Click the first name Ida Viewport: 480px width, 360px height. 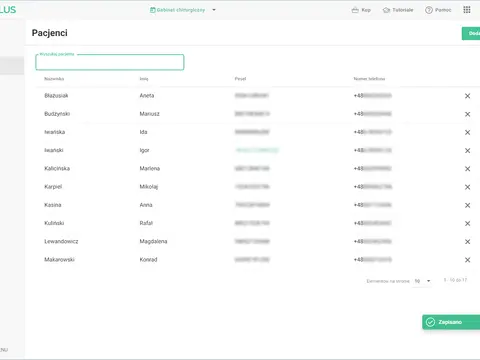(x=143, y=132)
